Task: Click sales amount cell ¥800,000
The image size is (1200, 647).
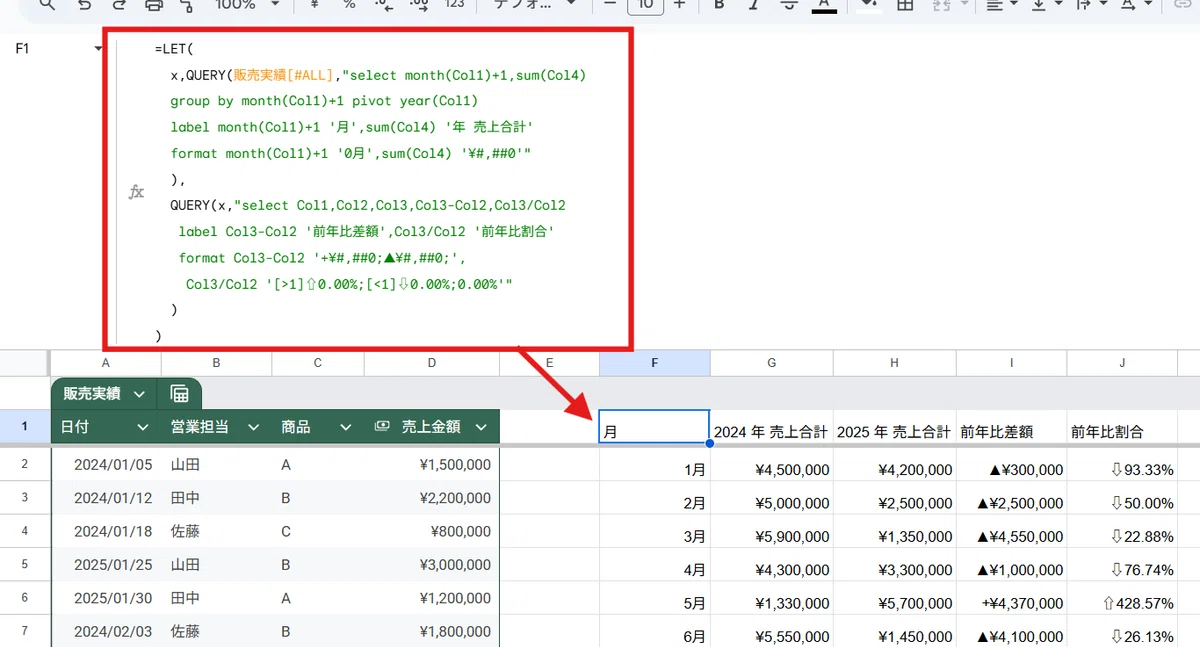Action: 432,532
